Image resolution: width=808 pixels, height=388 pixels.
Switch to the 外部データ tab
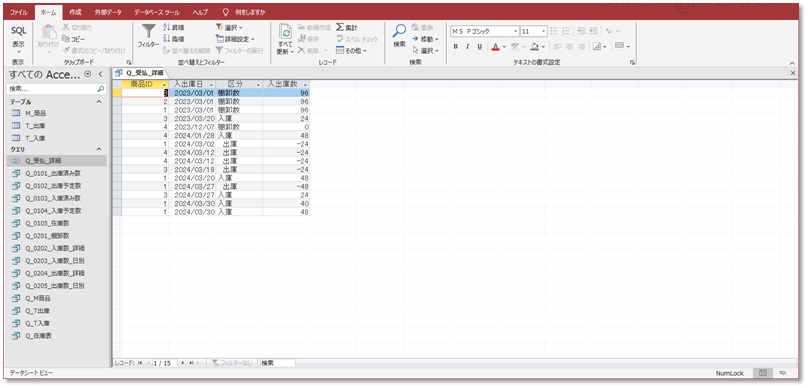tap(107, 11)
